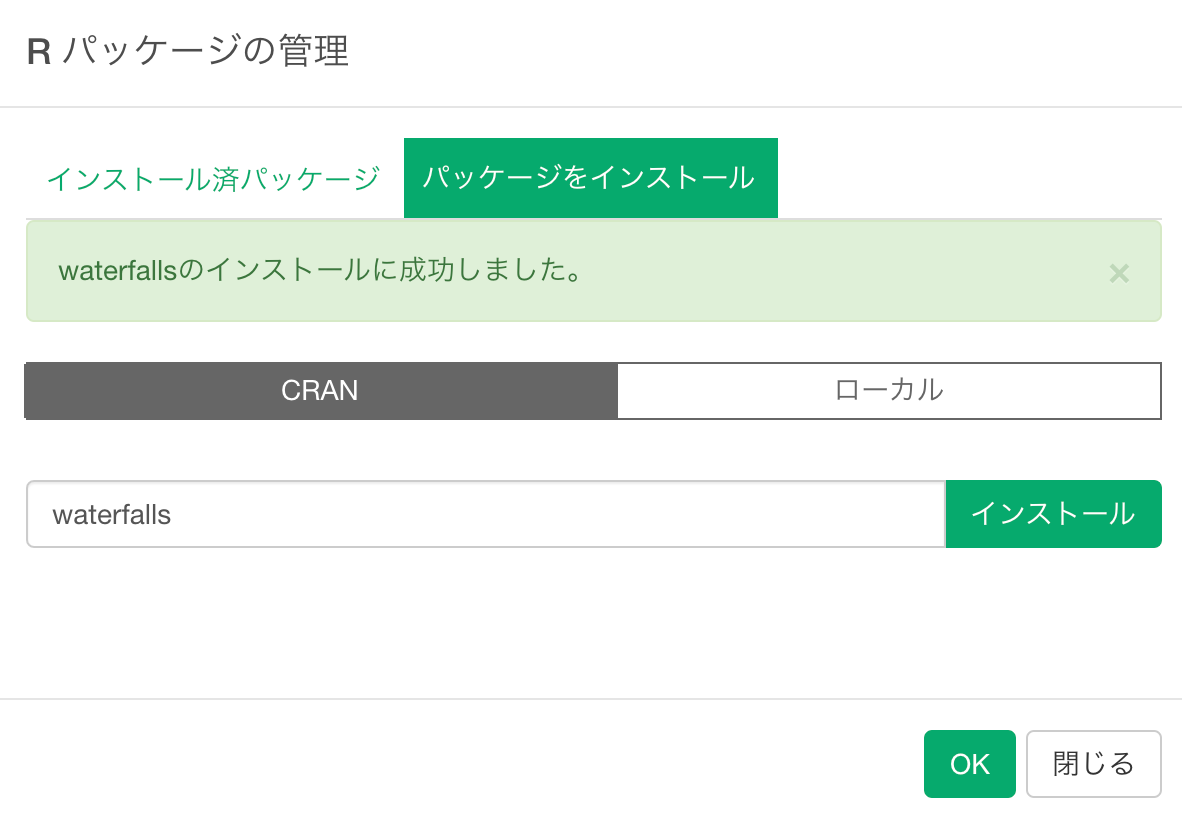1182x818 pixels.
Task: Click the green インストール button
Action: (x=1053, y=514)
